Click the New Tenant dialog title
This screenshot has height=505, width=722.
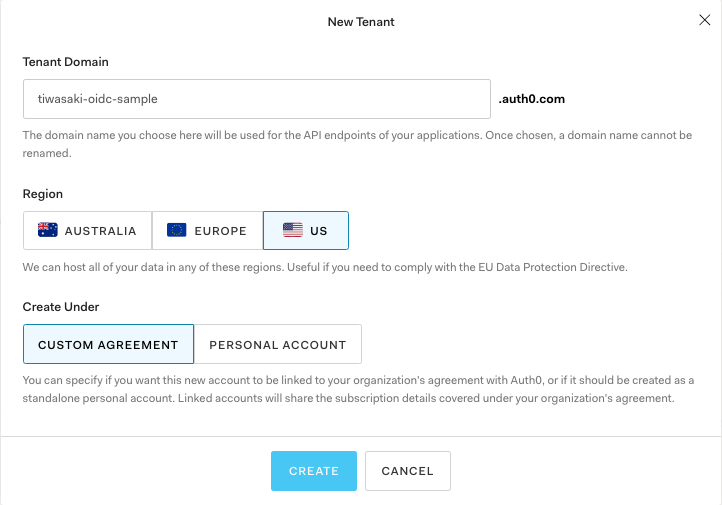coord(360,21)
